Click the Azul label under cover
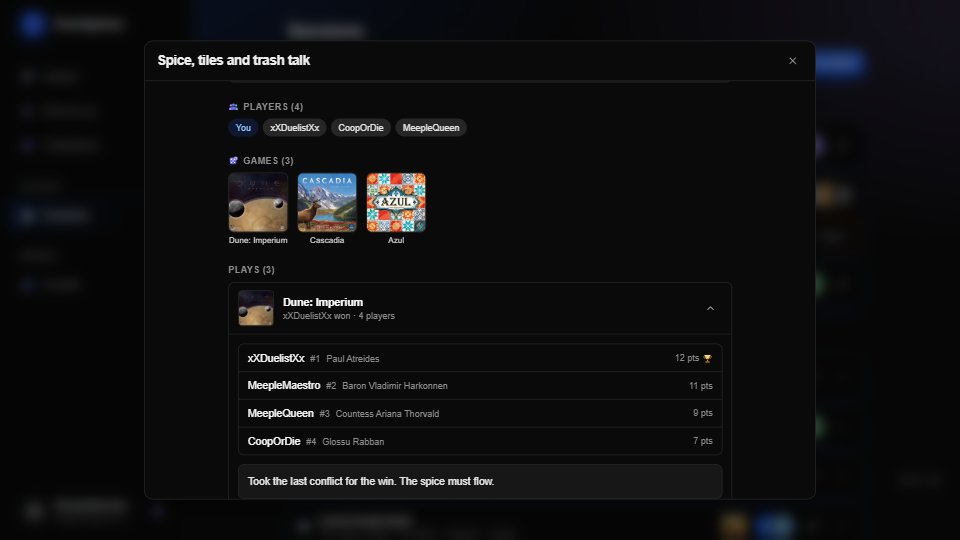 (396, 240)
